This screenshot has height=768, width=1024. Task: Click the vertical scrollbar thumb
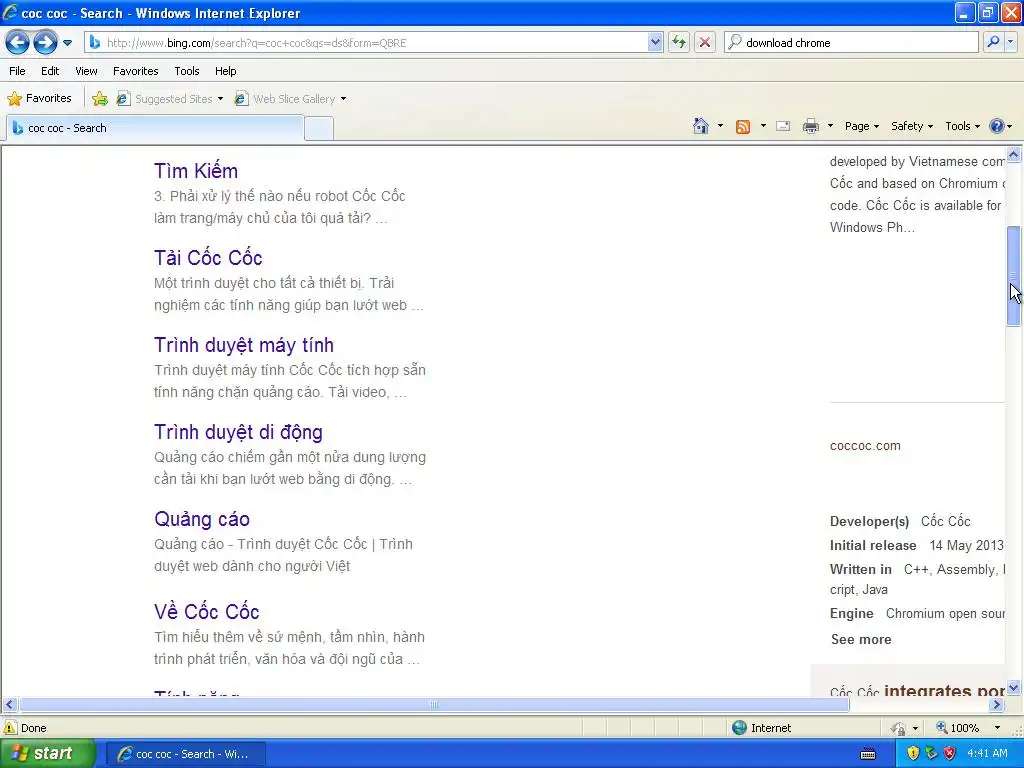1014,276
